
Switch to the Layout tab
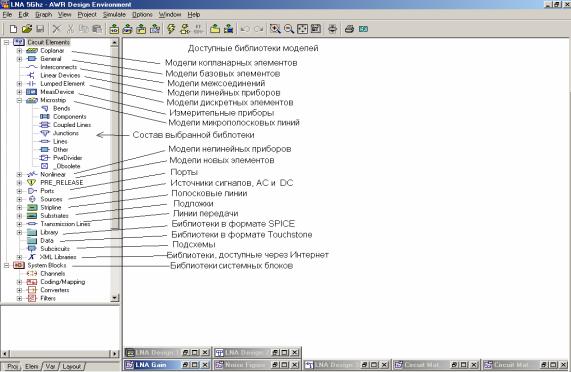(x=71, y=366)
